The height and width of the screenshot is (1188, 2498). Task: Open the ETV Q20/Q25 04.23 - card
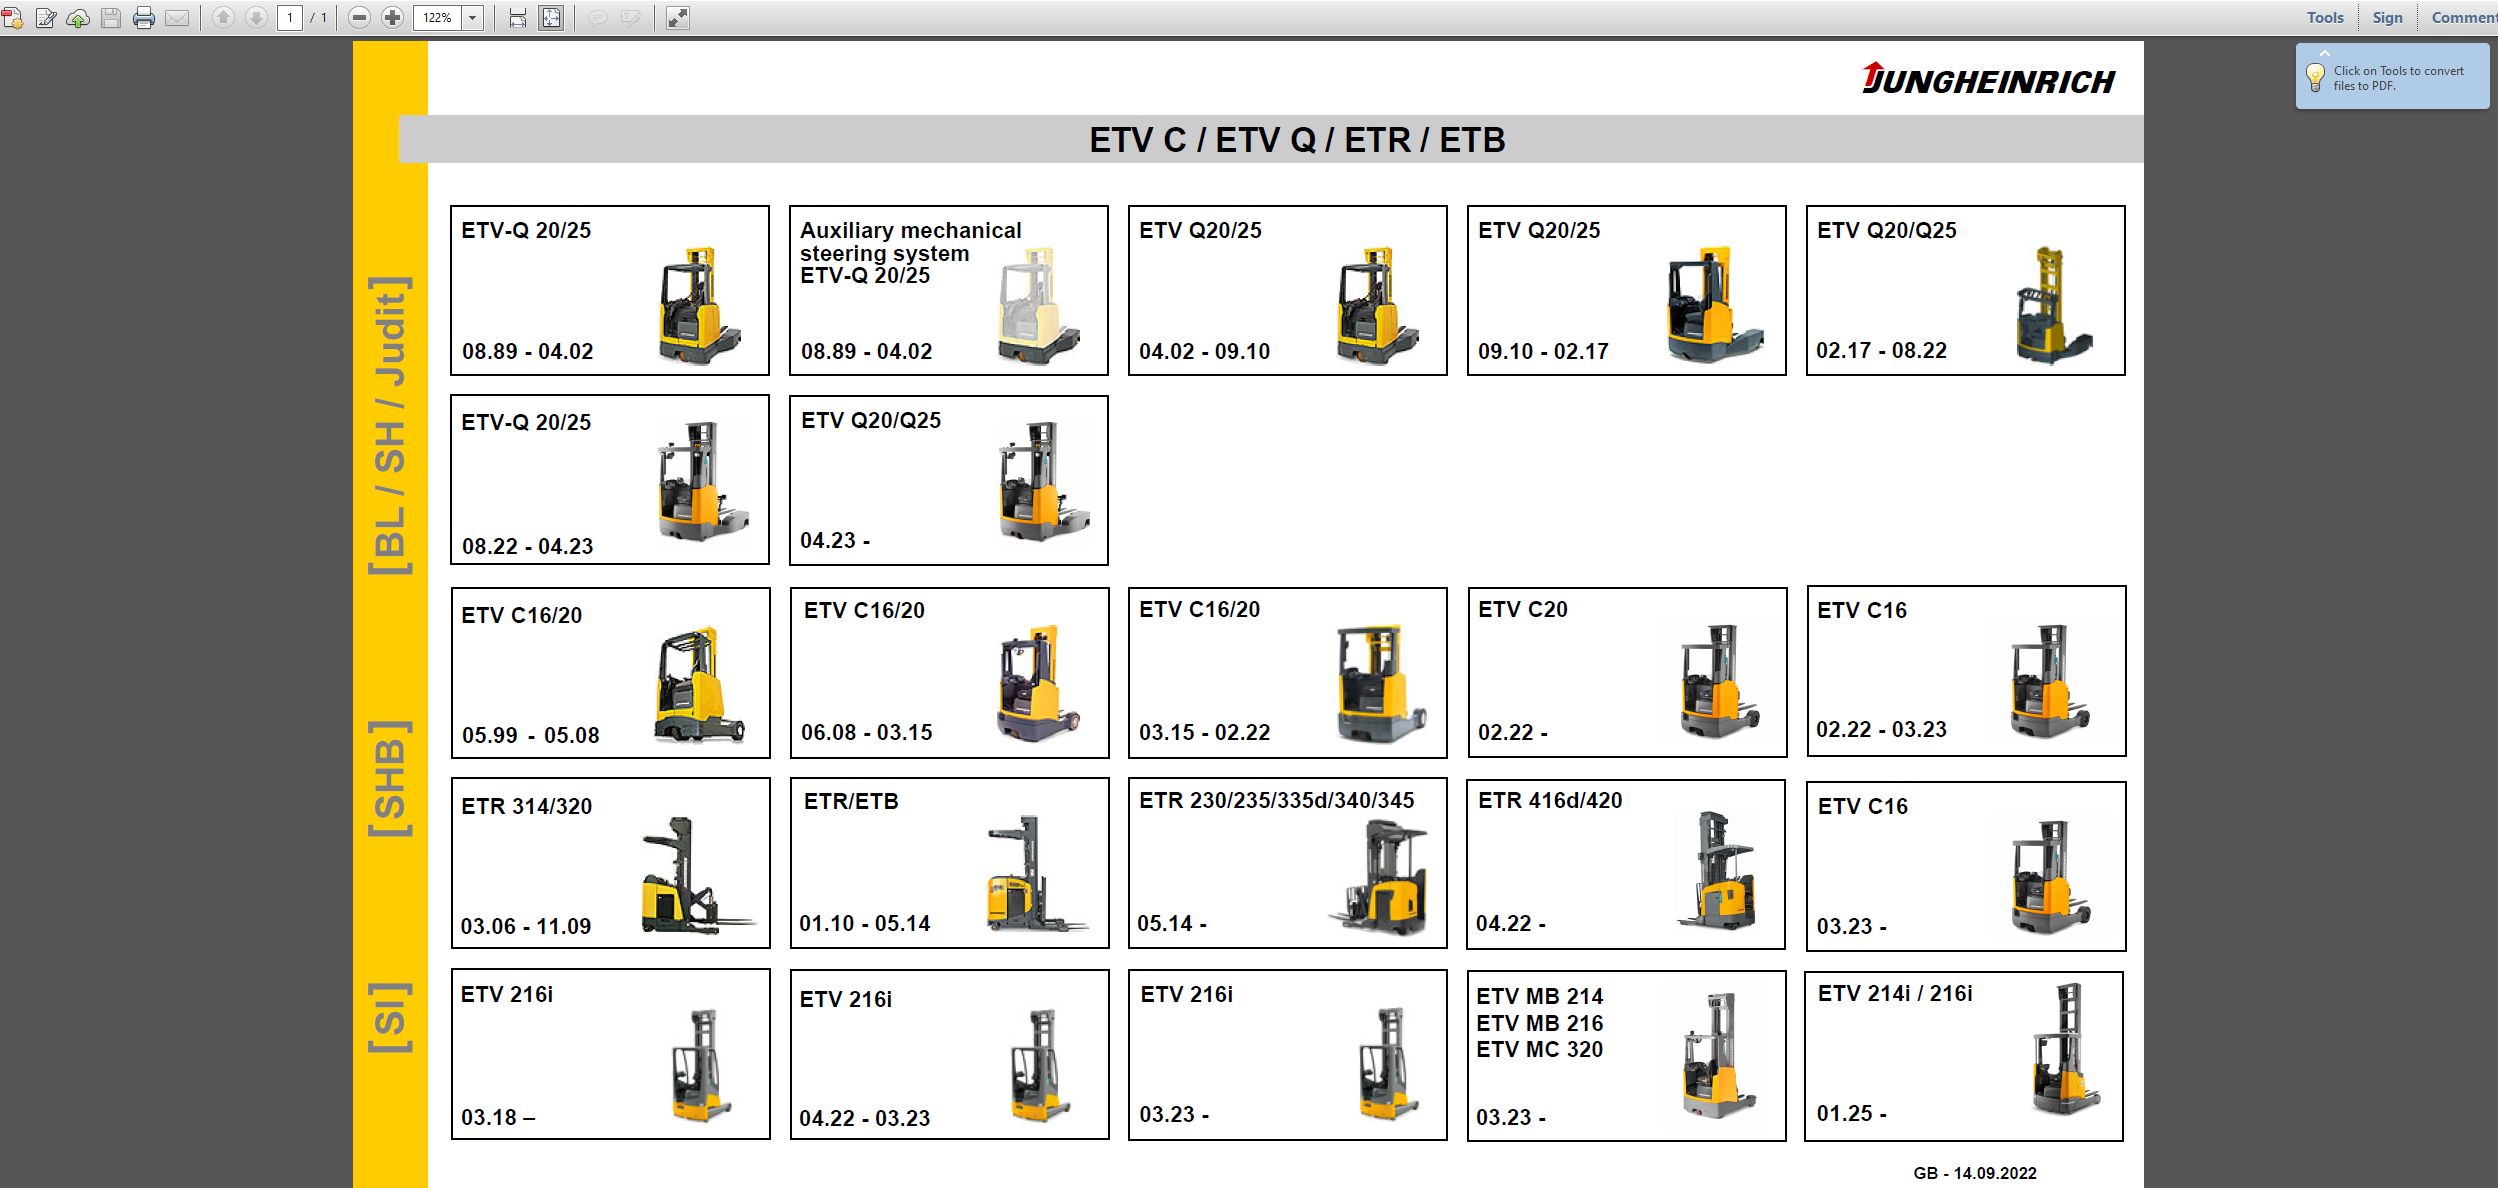[949, 481]
